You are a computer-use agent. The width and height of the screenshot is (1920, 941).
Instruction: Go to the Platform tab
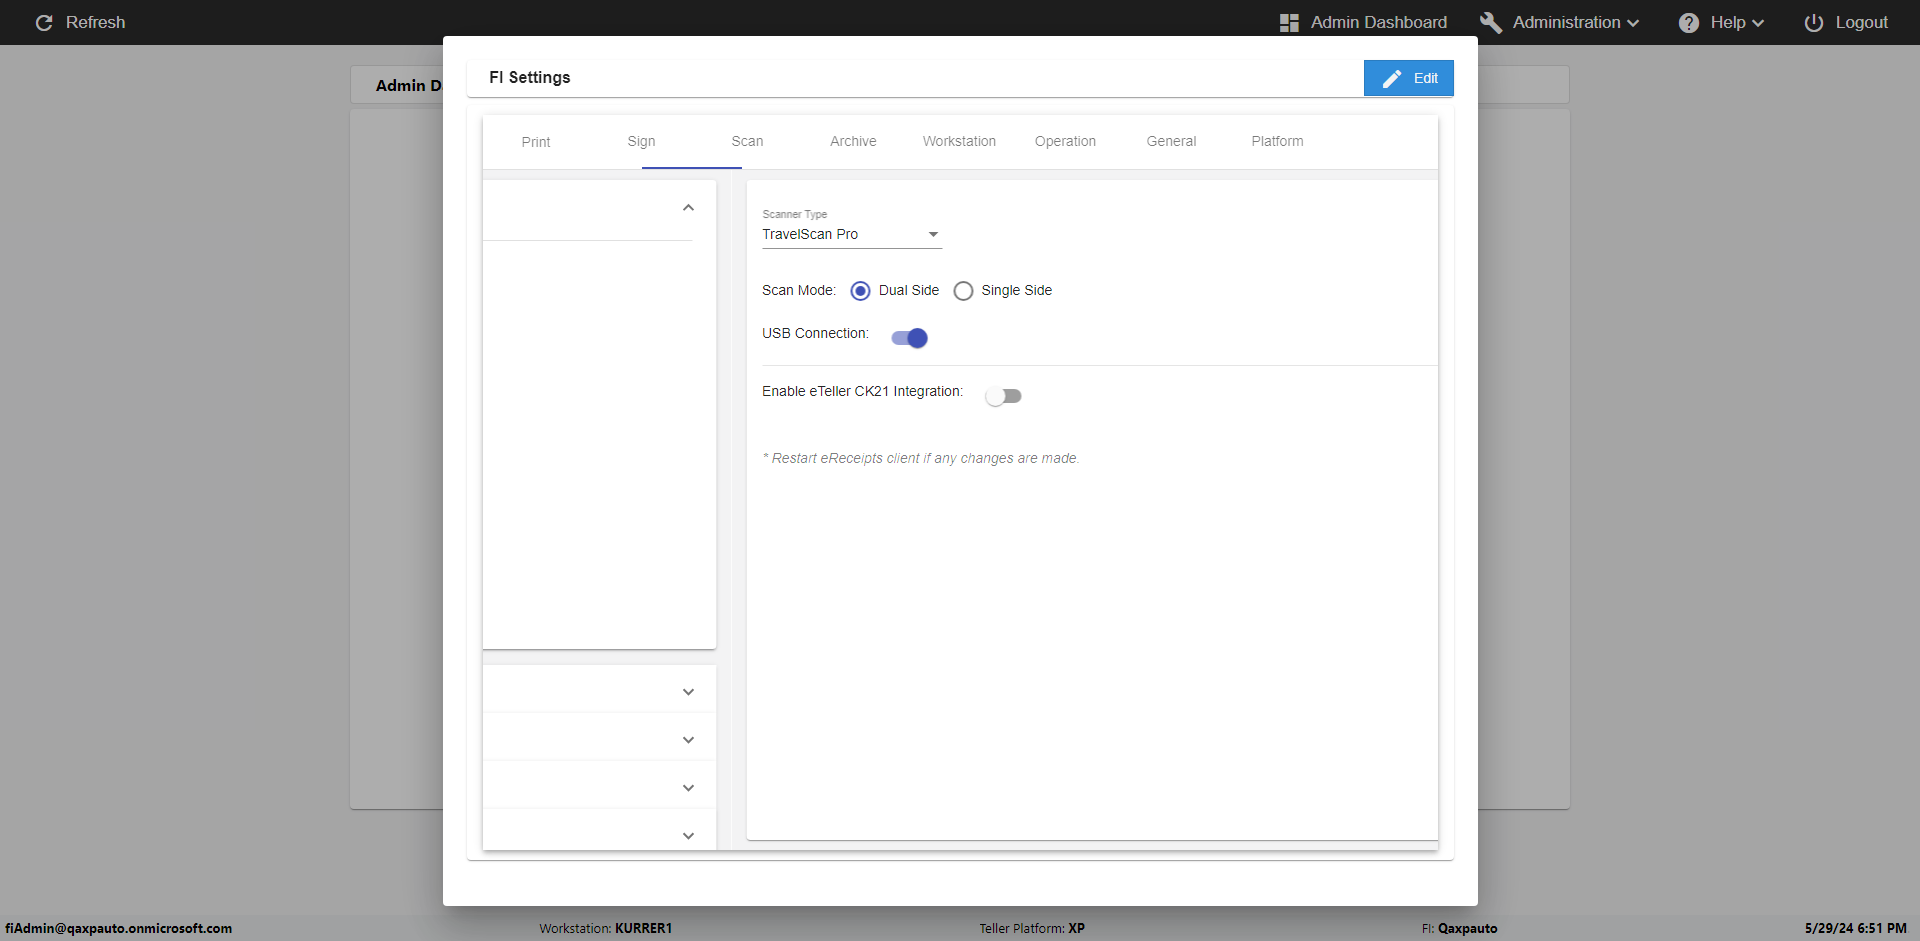[x=1277, y=142]
